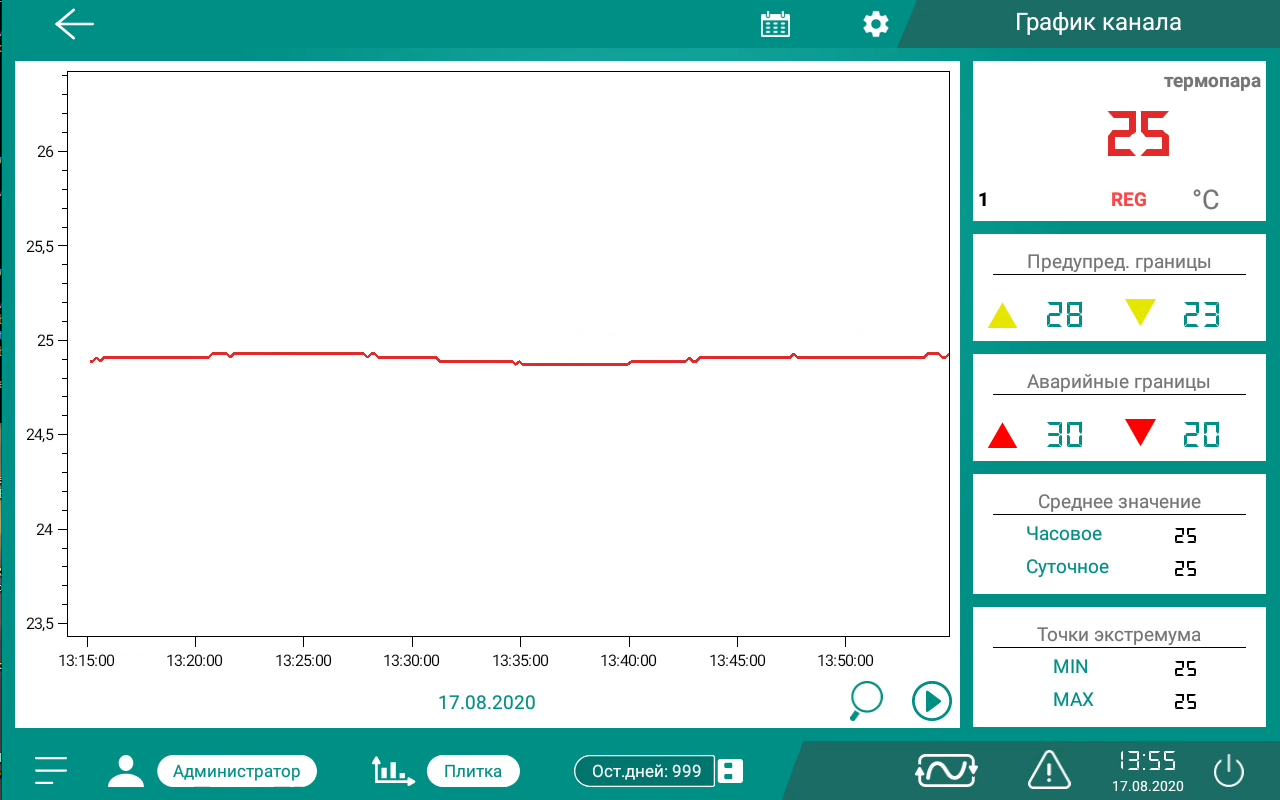Select the Администратор user button
The image size is (1280, 800).
pyautogui.click(x=237, y=771)
